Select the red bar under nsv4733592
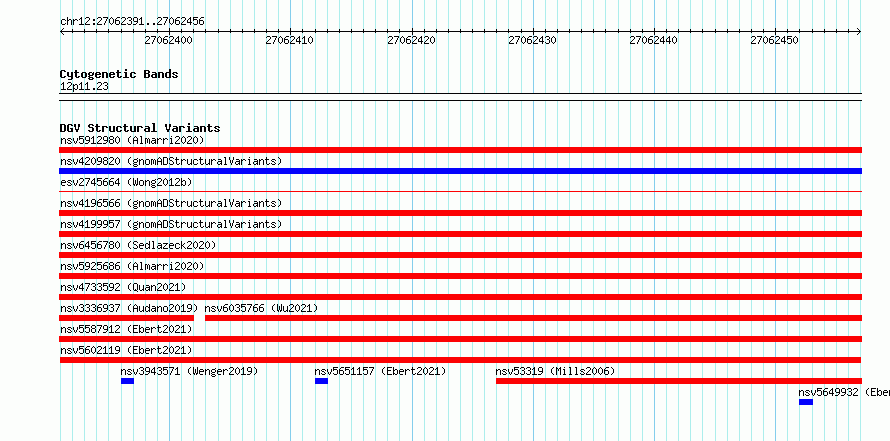 click(x=460, y=297)
